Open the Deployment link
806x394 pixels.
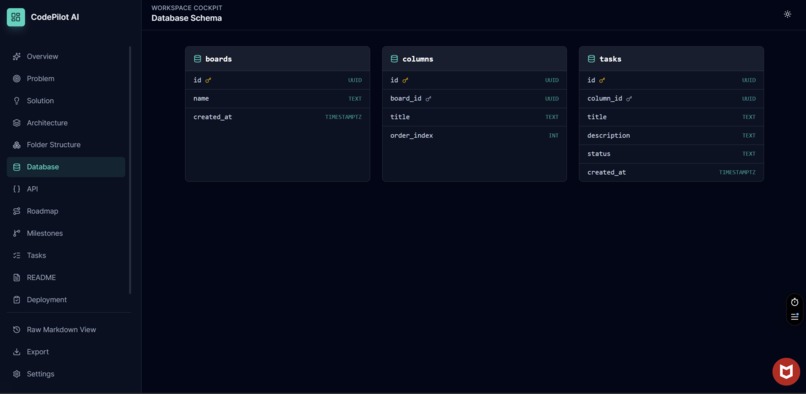66,300
